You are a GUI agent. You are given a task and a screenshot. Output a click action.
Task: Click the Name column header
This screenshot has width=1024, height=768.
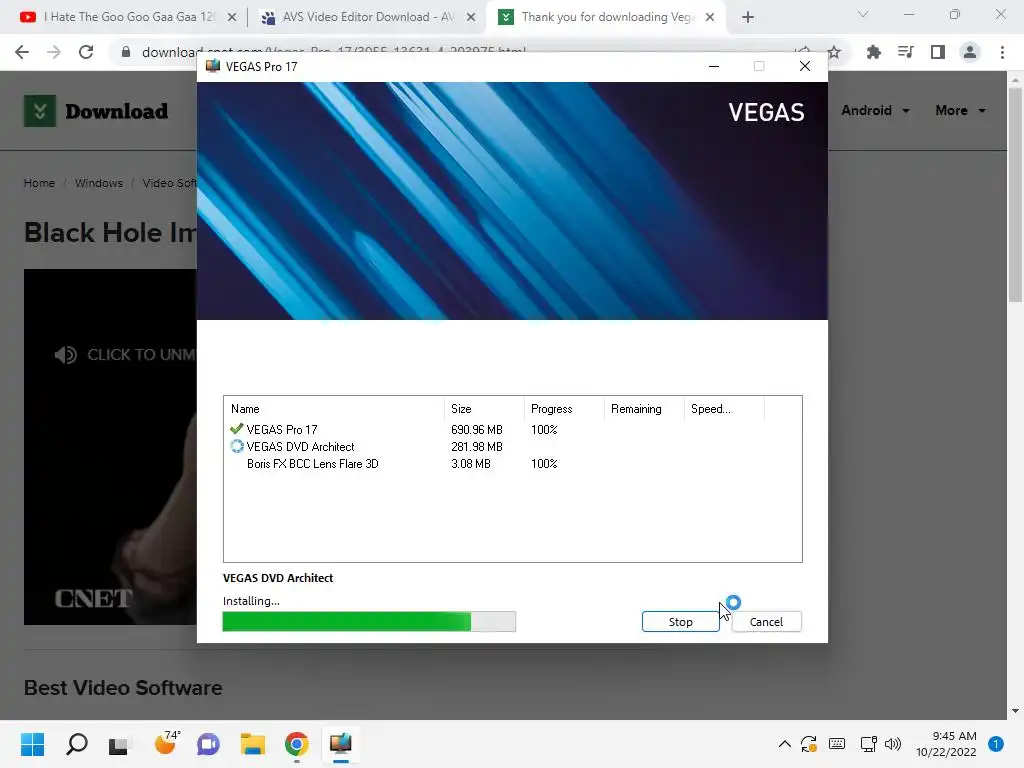pyautogui.click(x=334, y=409)
